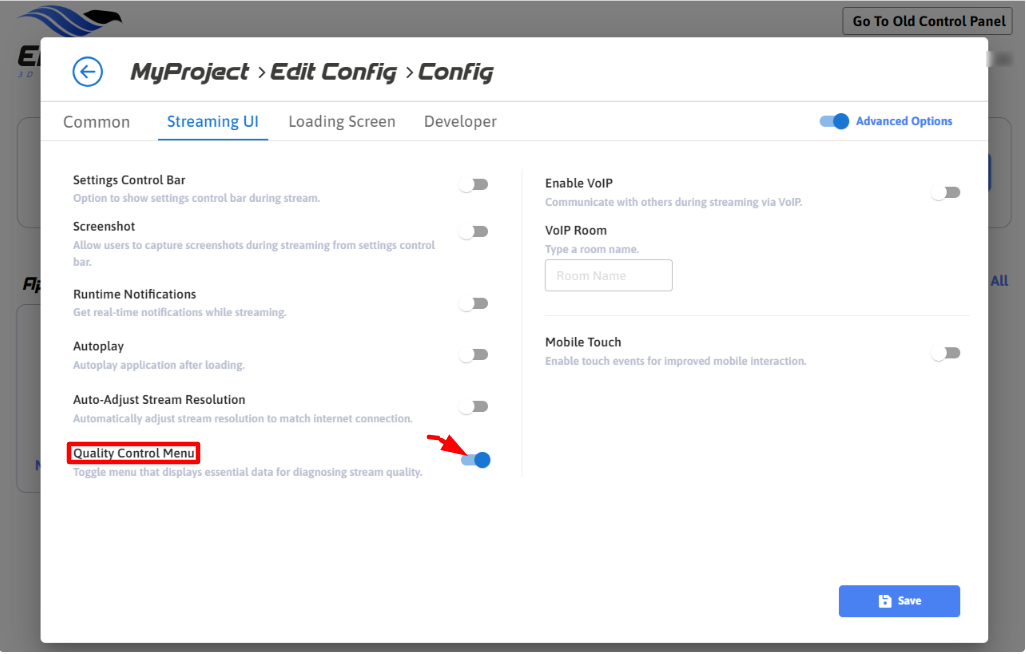The height and width of the screenshot is (654, 1026).
Task: Disable the Advanced Options toggle
Action: coord(834,122)
